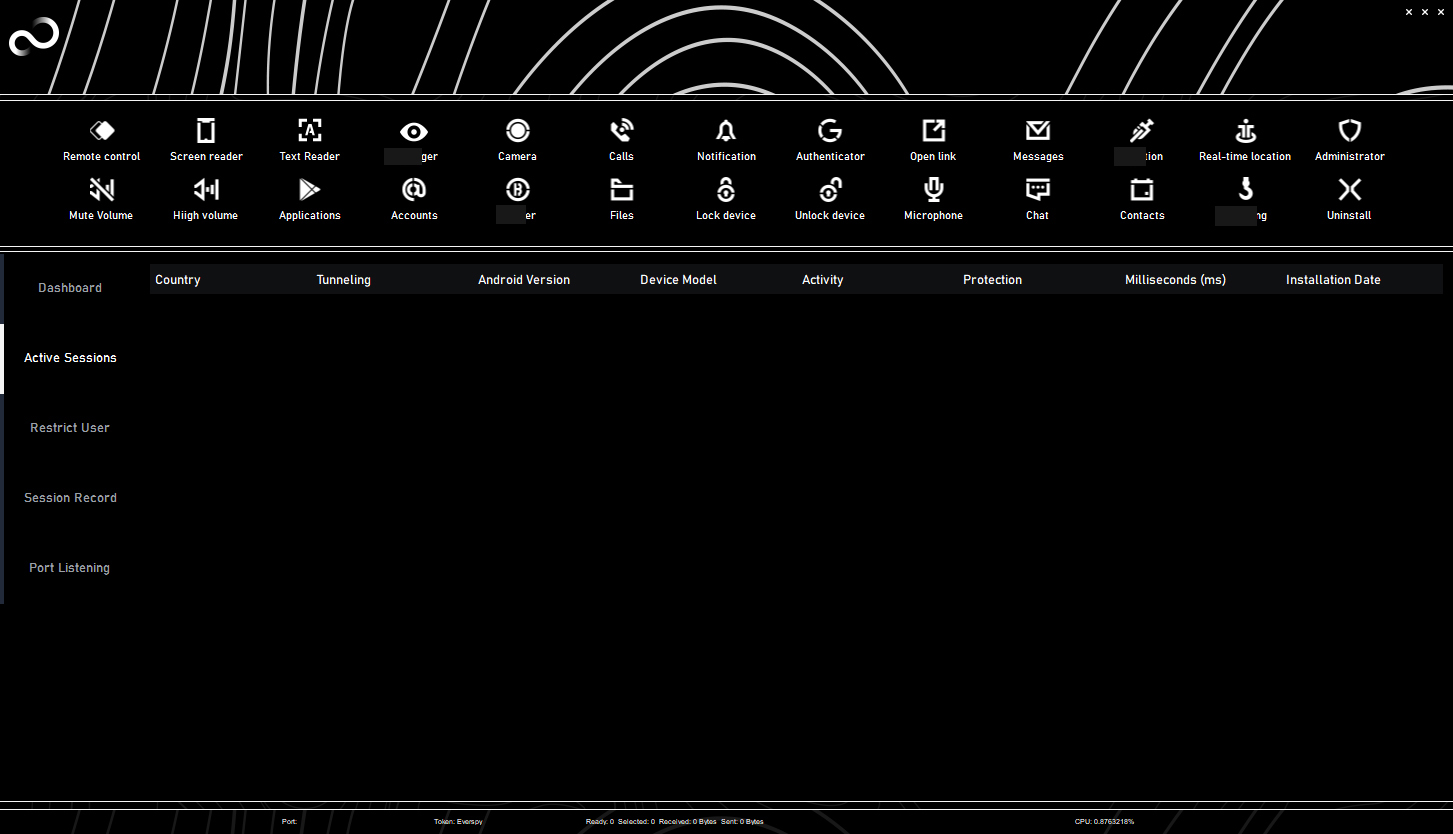Image resolution: width=1453 pixels, height=834 pixels.
Task: Click the 'Sent: 0 Bytes' status text
Action: click(x=742, y=822)
